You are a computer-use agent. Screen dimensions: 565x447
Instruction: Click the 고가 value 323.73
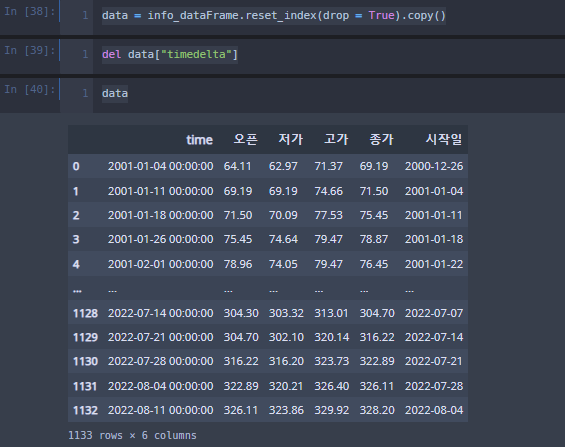(332, 361)
